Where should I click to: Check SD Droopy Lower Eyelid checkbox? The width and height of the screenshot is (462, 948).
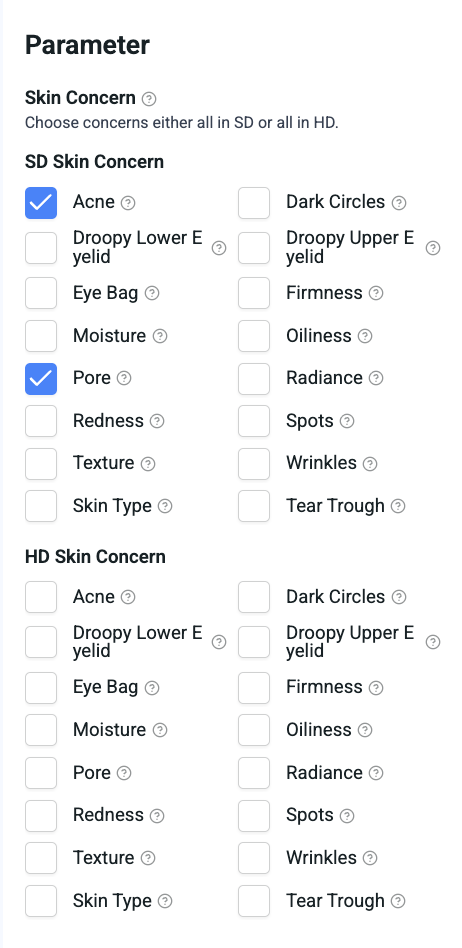tap(41, 248)
